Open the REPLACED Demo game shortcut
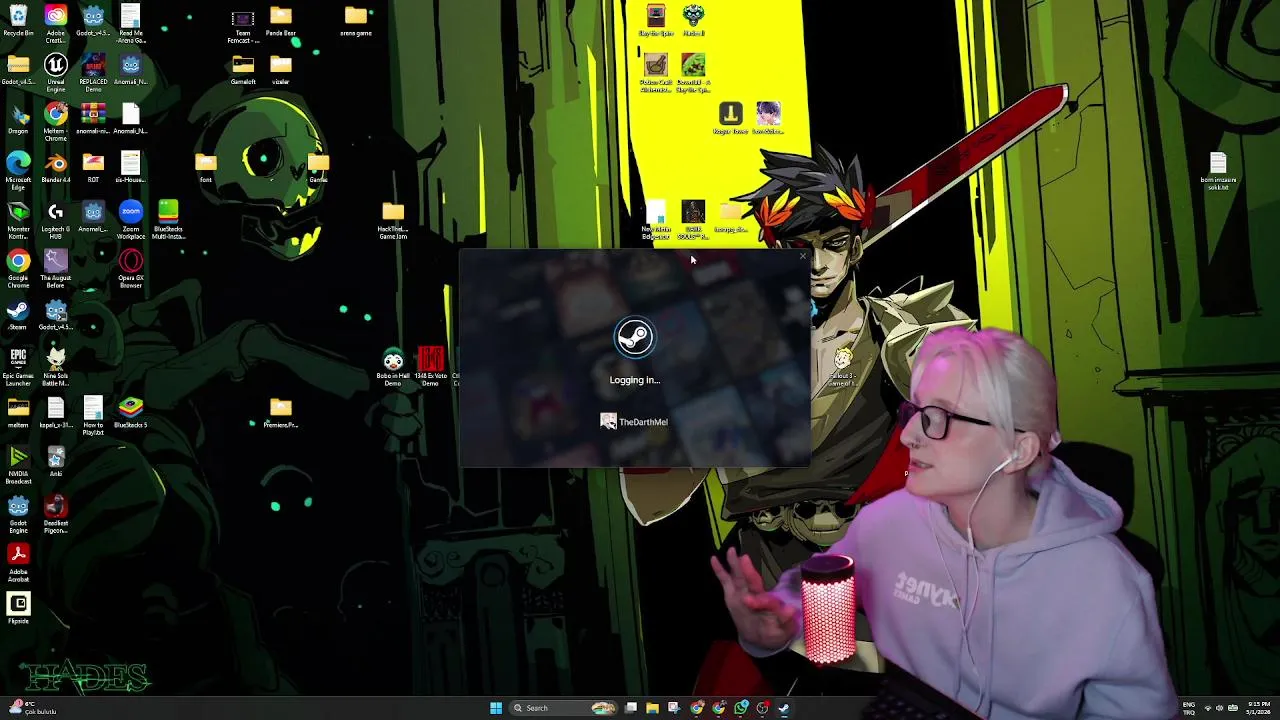 coord(93,71)
